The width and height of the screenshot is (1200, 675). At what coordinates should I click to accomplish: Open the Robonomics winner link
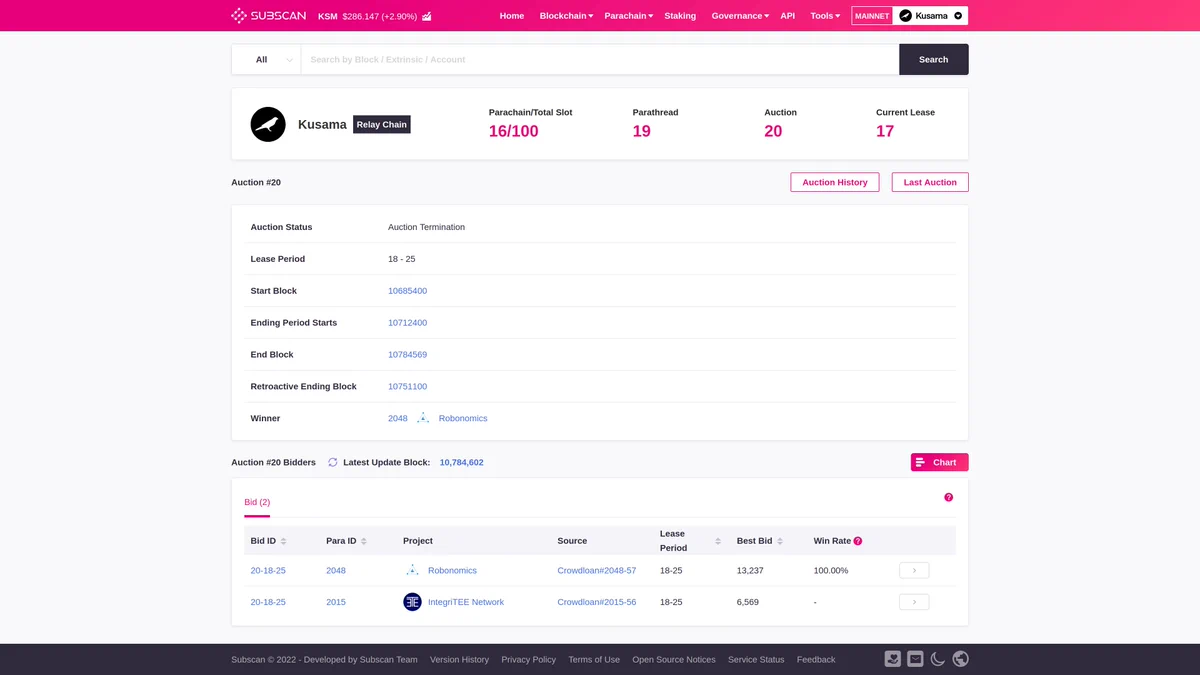463,418
